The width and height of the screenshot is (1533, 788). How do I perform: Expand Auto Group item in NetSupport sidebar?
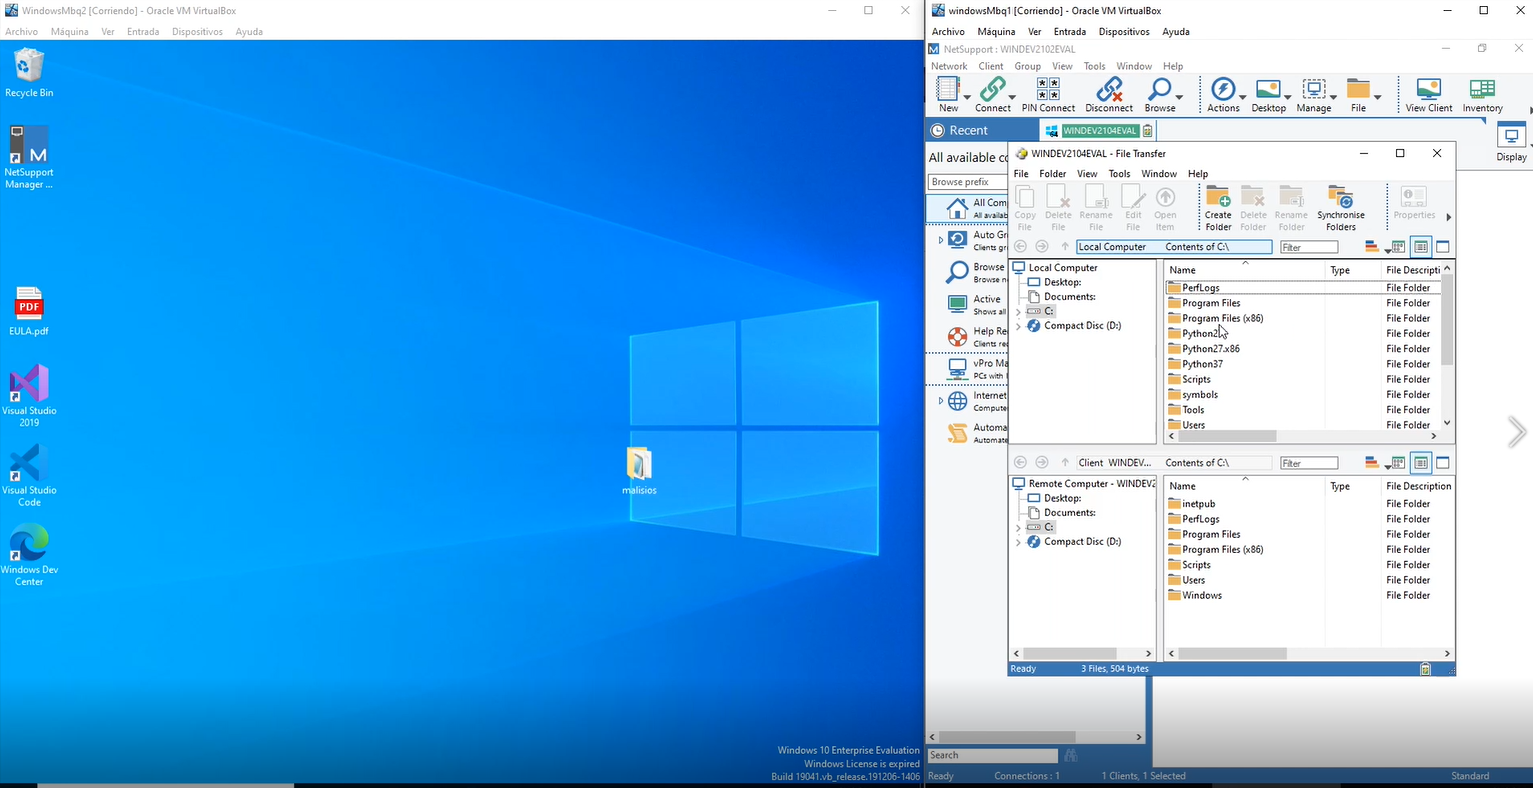coord(940,240)
